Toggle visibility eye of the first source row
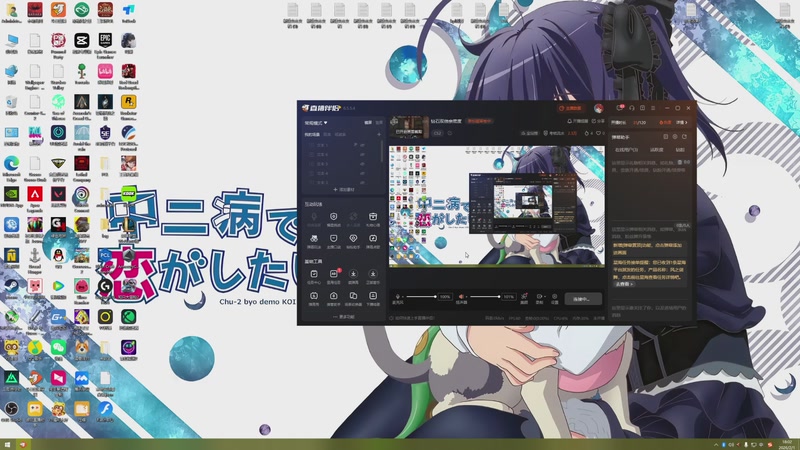The image size is (800, 450). click(x=363, y=145)
